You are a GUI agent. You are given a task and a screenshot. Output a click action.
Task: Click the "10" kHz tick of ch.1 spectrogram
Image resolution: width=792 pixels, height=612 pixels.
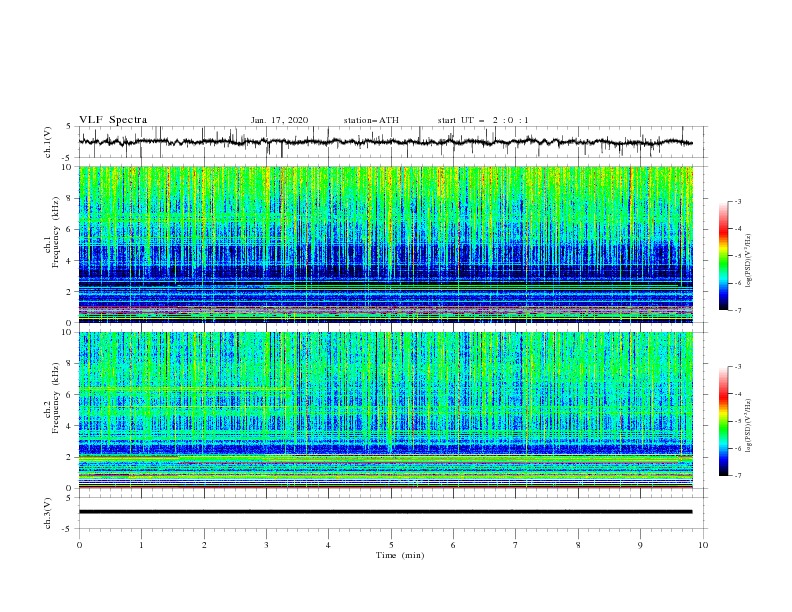click(x=67, y=167)
